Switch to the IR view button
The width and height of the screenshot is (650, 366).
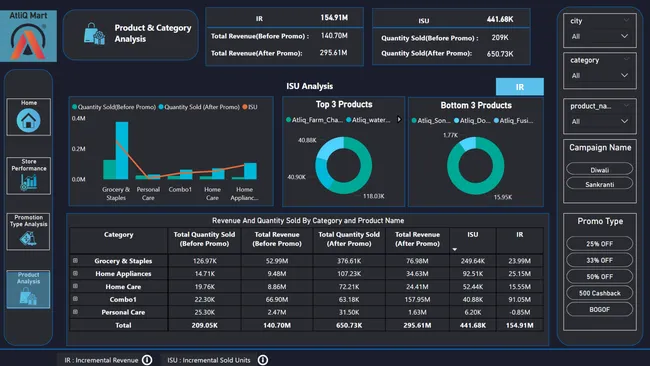coord(520,87)
